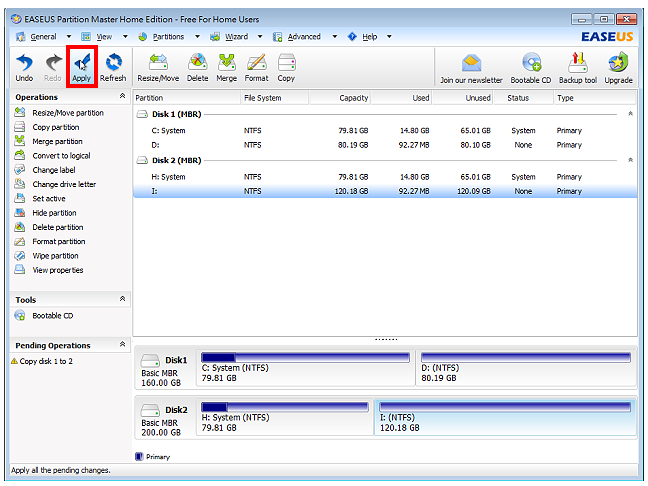Choose Format partition in sidebar
This screenshot has width=648, height=486.
point(50,241)
